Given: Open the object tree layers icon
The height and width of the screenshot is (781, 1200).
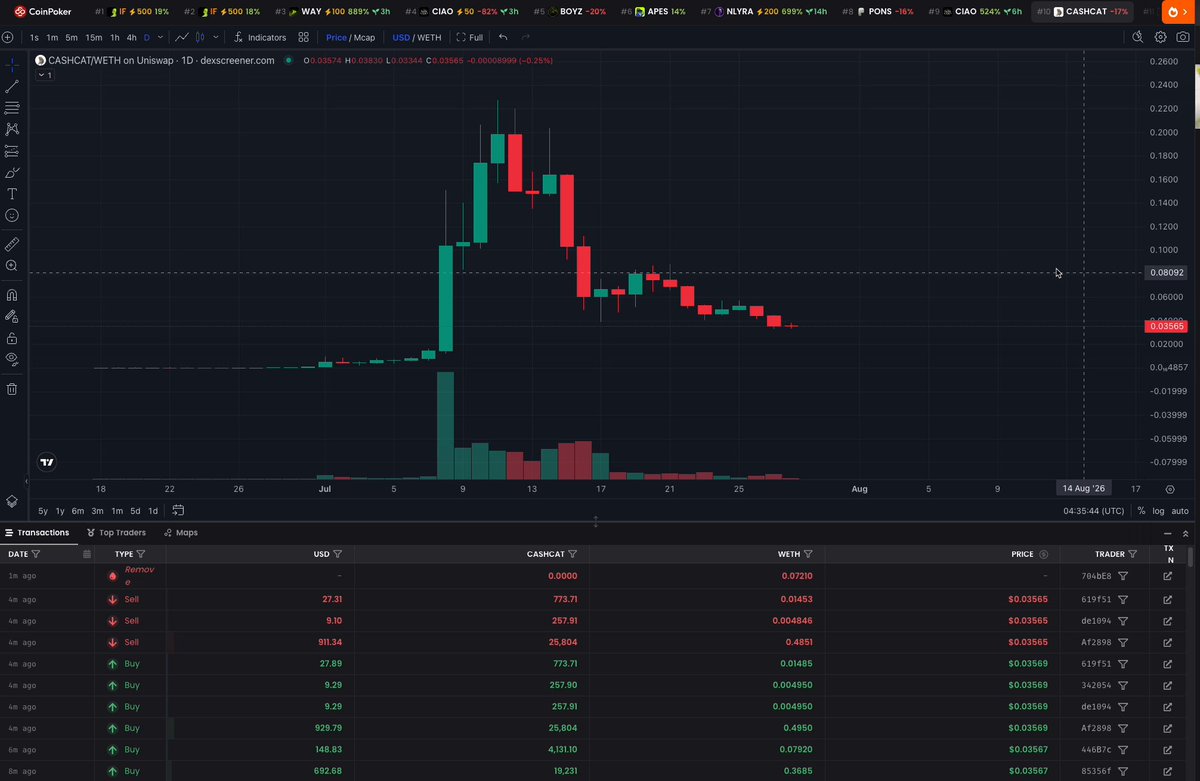Looking at the screenshot, I should click(12, 501).
